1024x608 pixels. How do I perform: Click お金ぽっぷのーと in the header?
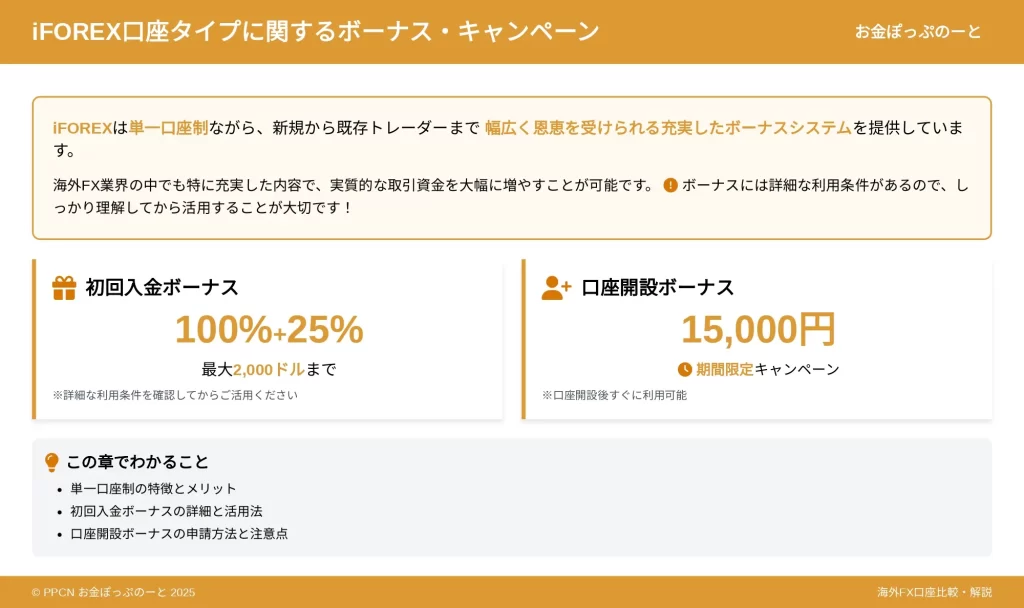point(918,31)
